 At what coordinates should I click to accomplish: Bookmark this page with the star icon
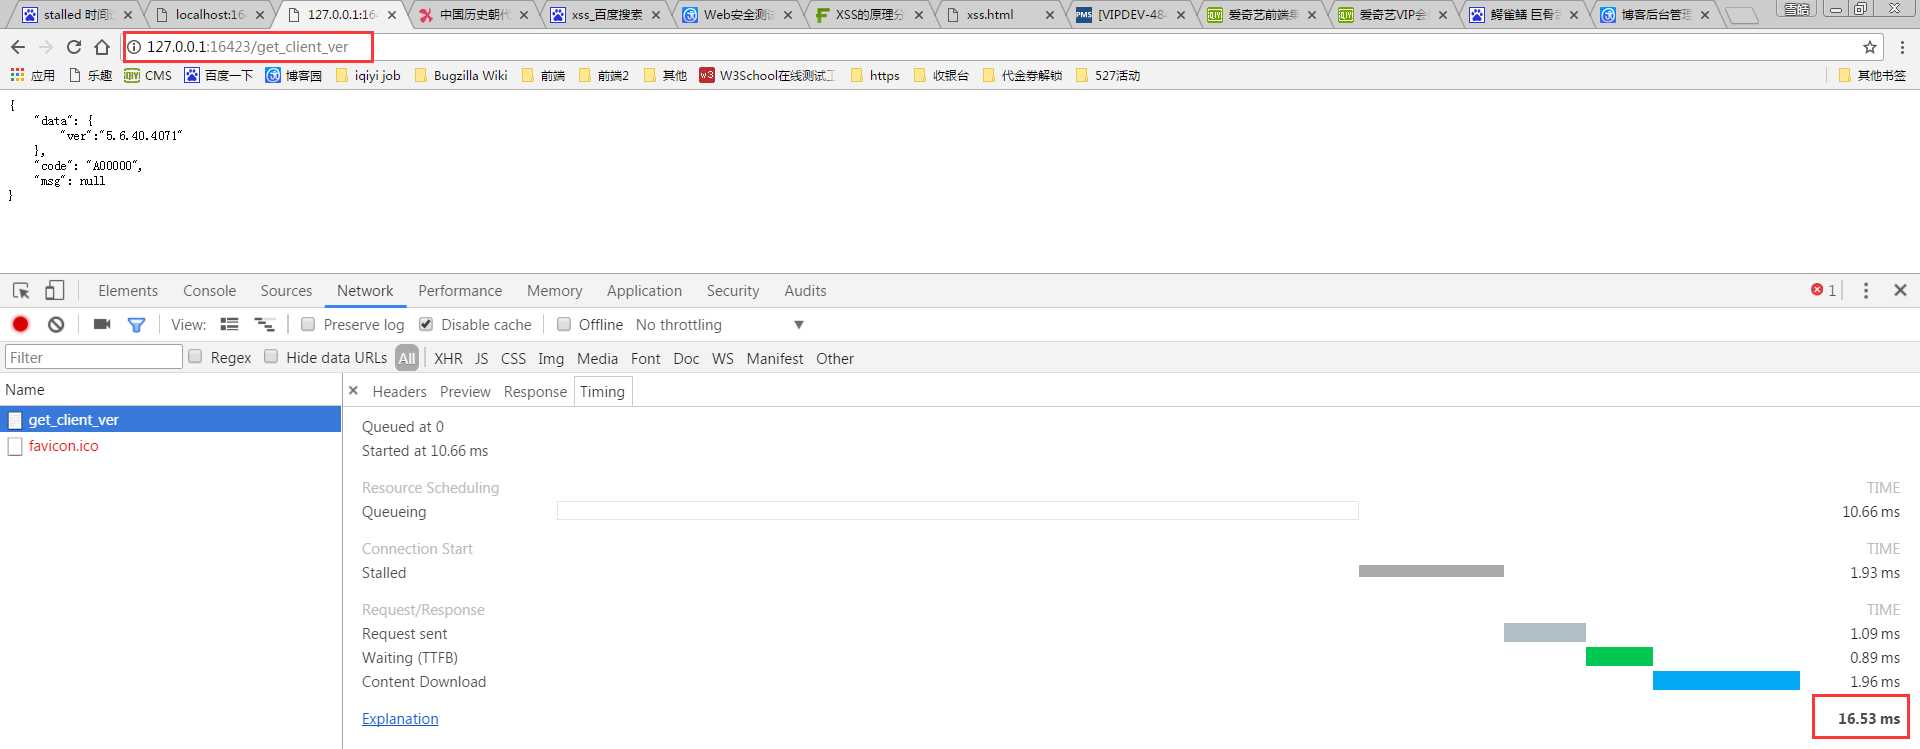point(1869,47)
